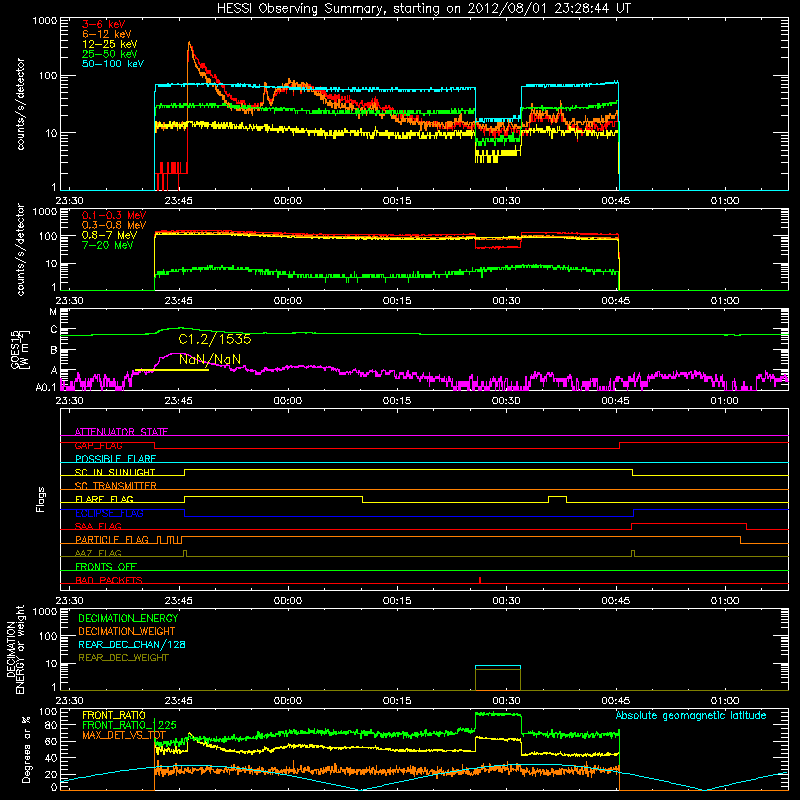
Task: Select the 25-50 keV legend label
Action: (x=109, y=54)
